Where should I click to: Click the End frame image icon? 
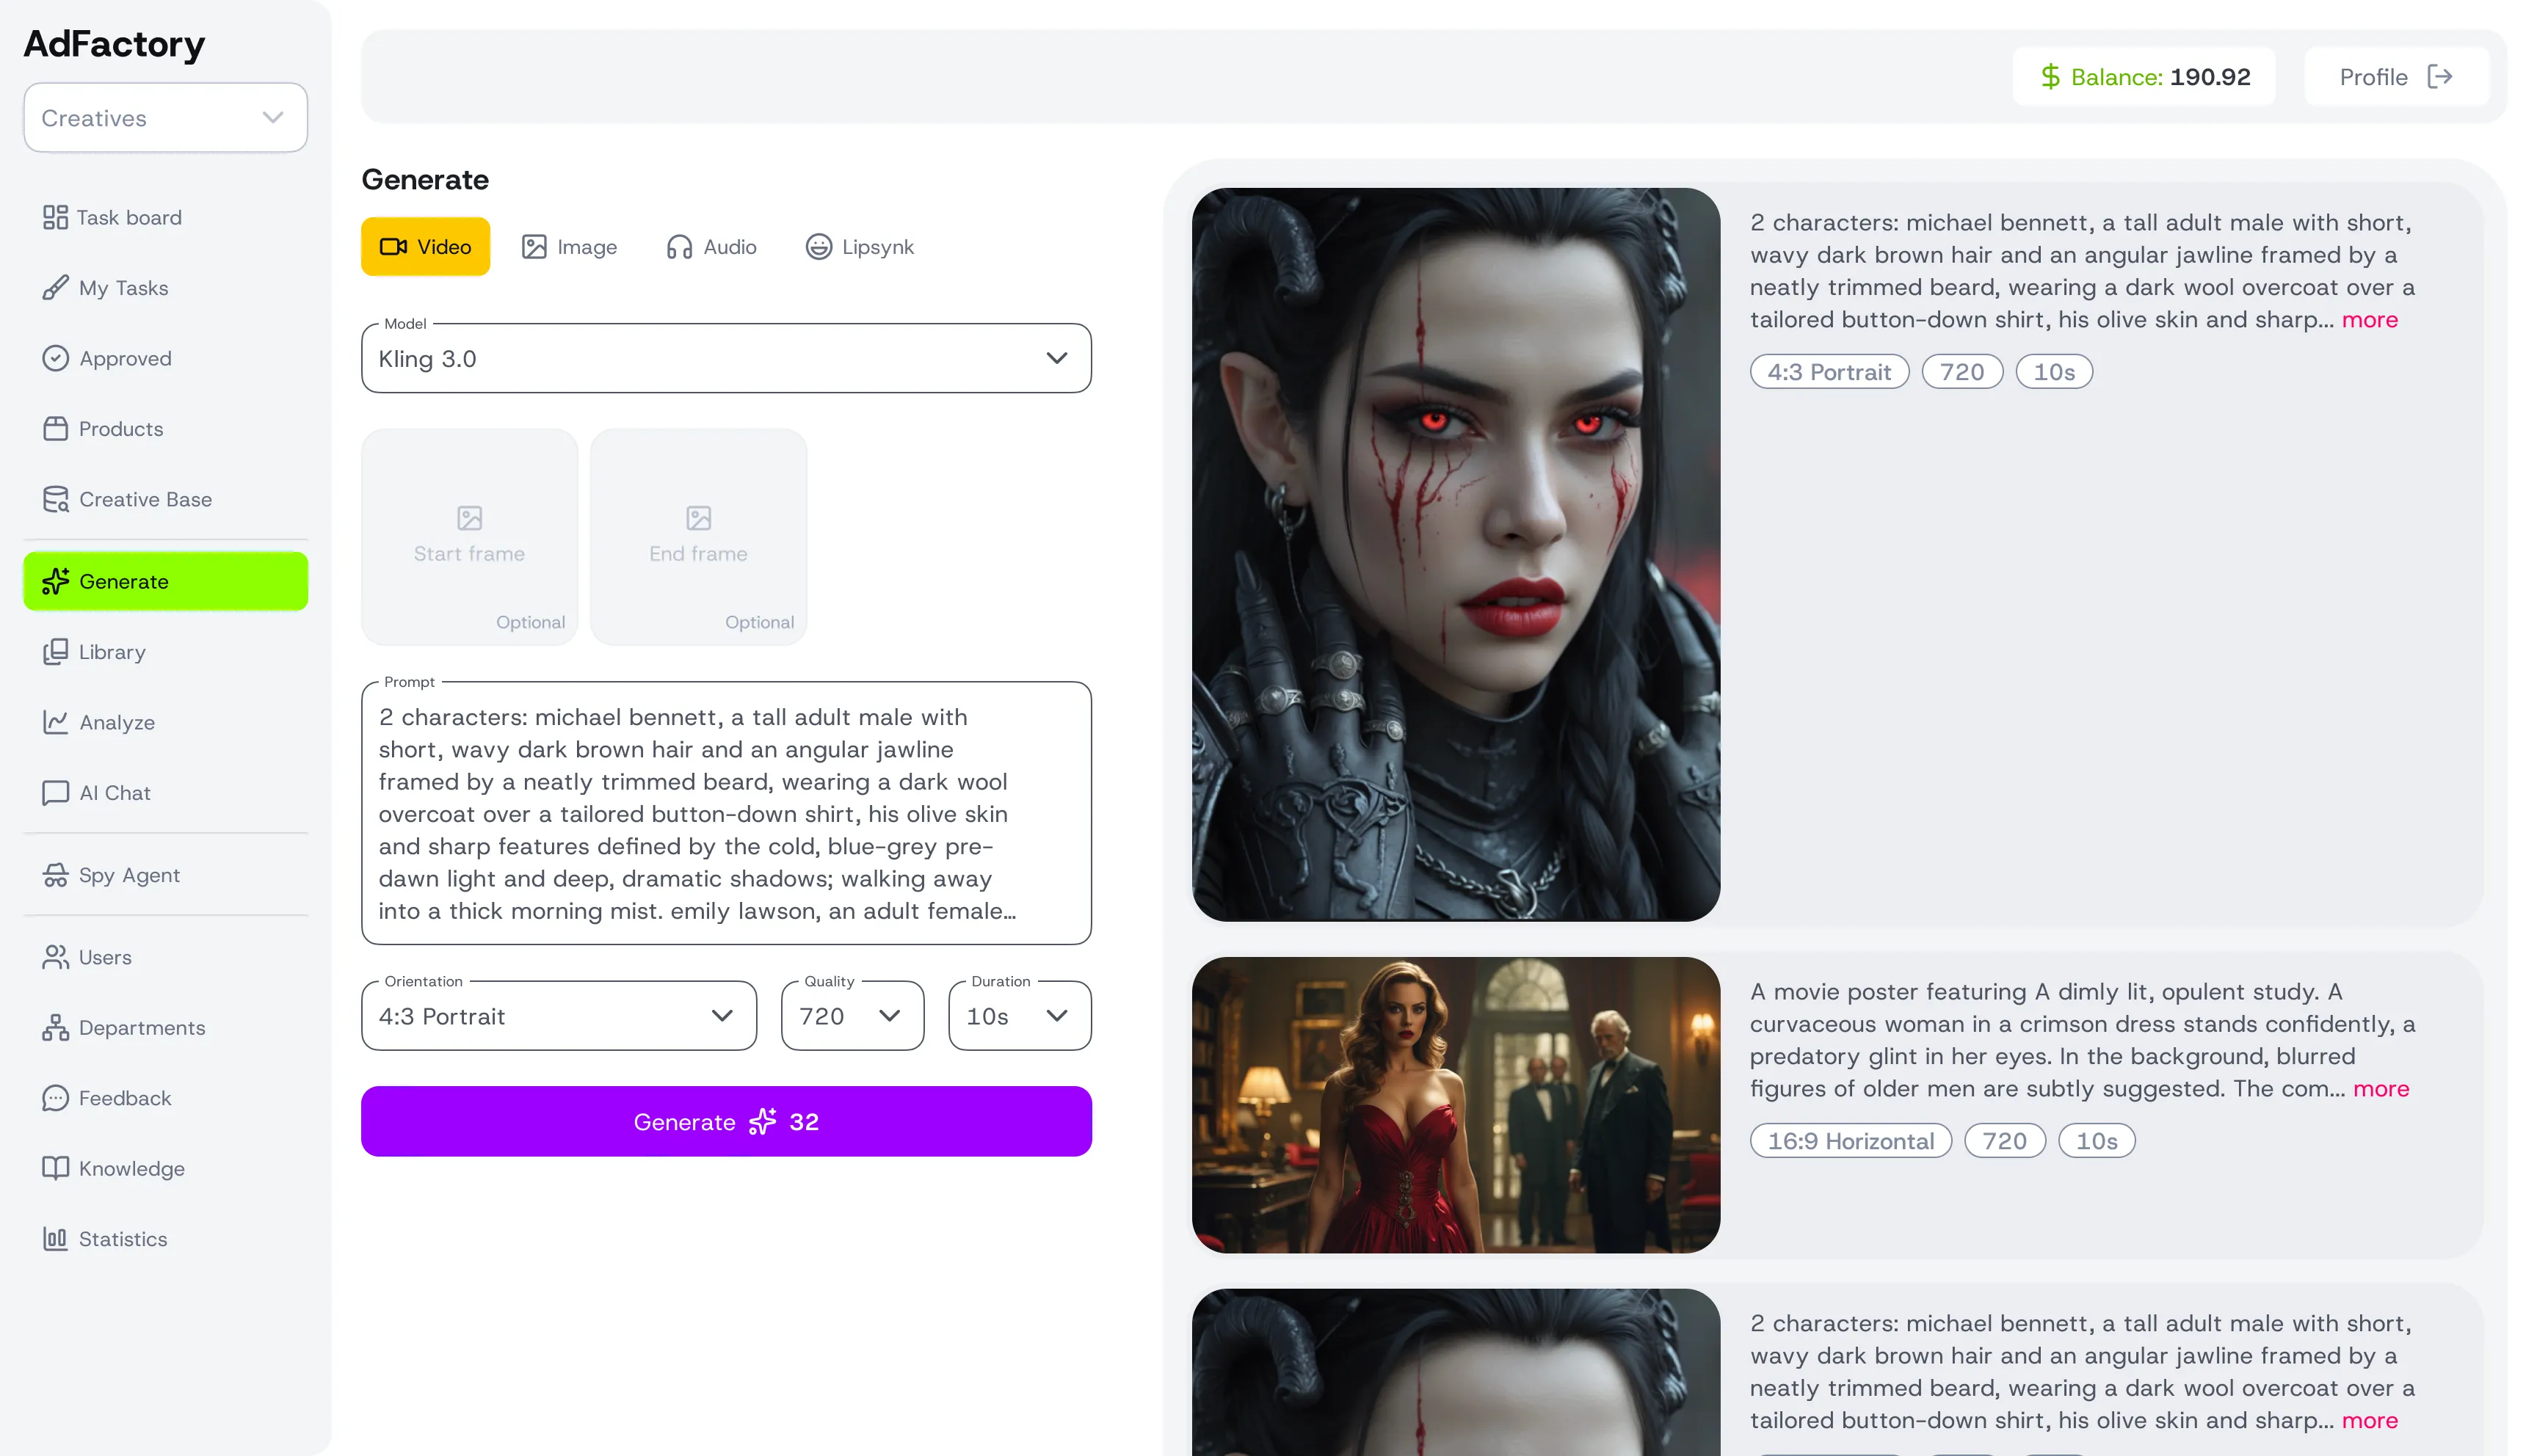tap(698, 518)
